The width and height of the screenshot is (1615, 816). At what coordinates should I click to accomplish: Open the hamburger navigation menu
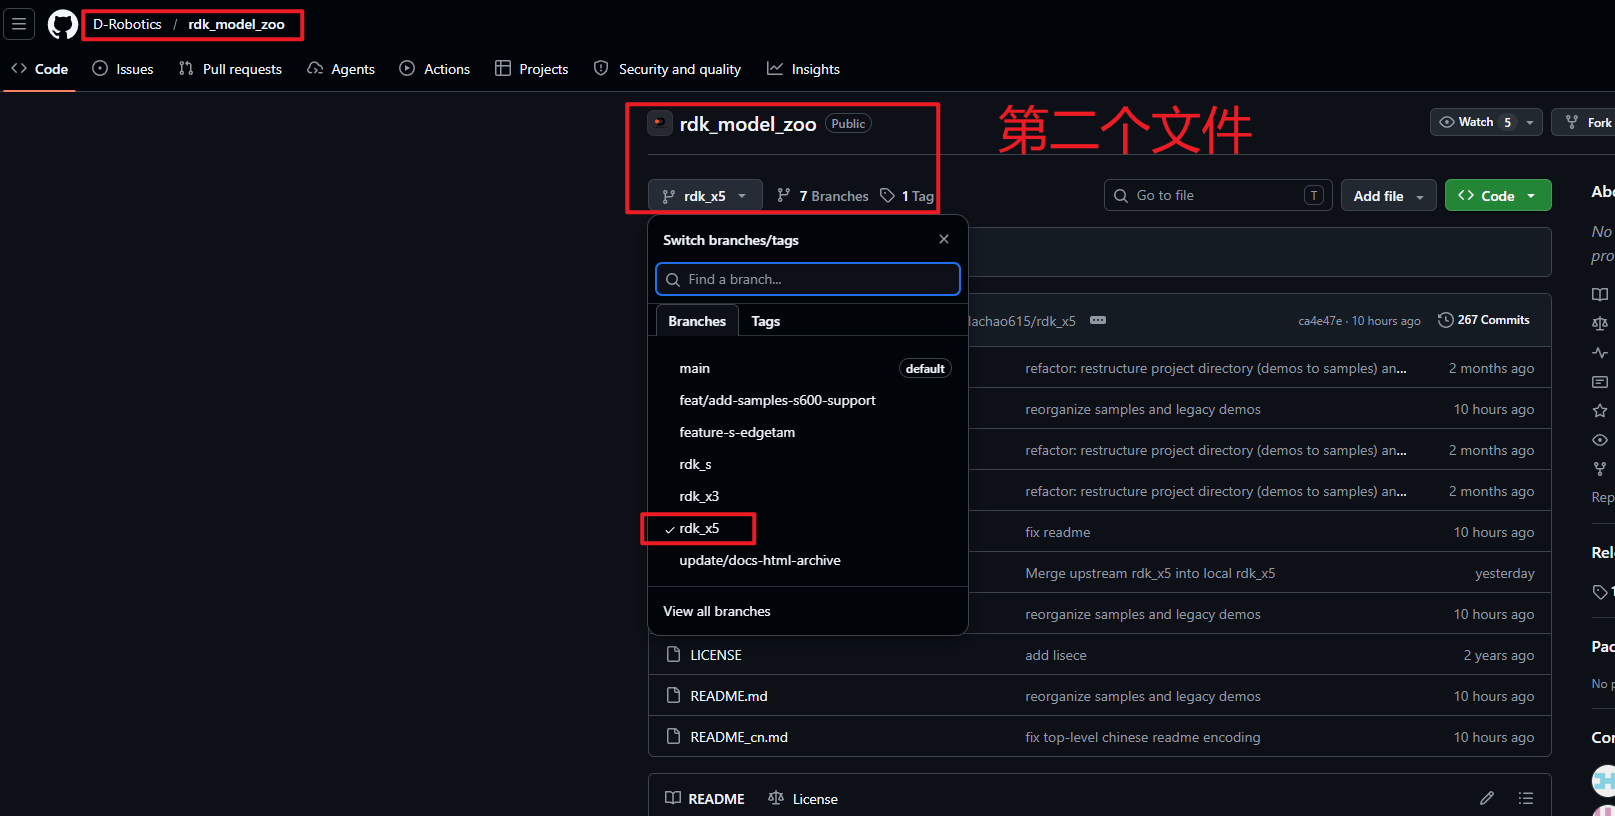click(x=19, y=24)
